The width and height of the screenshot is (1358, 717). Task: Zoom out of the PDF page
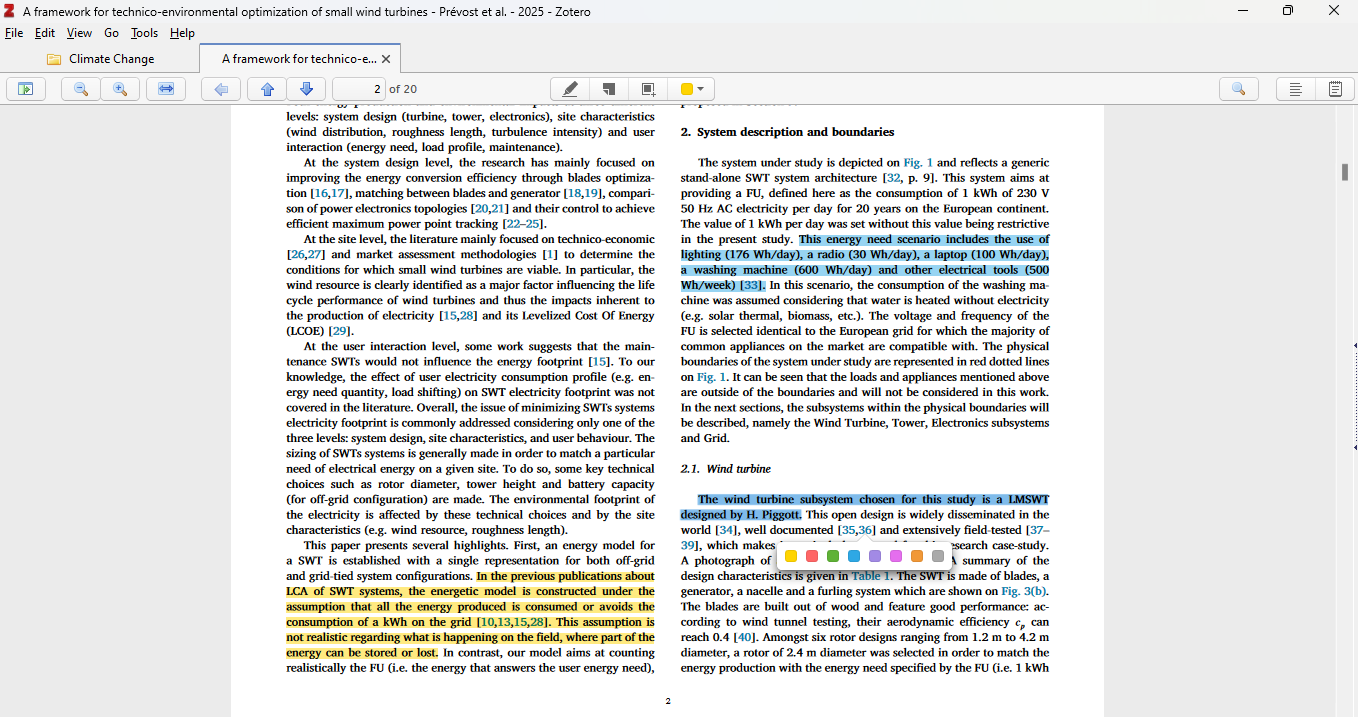pos(81,89)
